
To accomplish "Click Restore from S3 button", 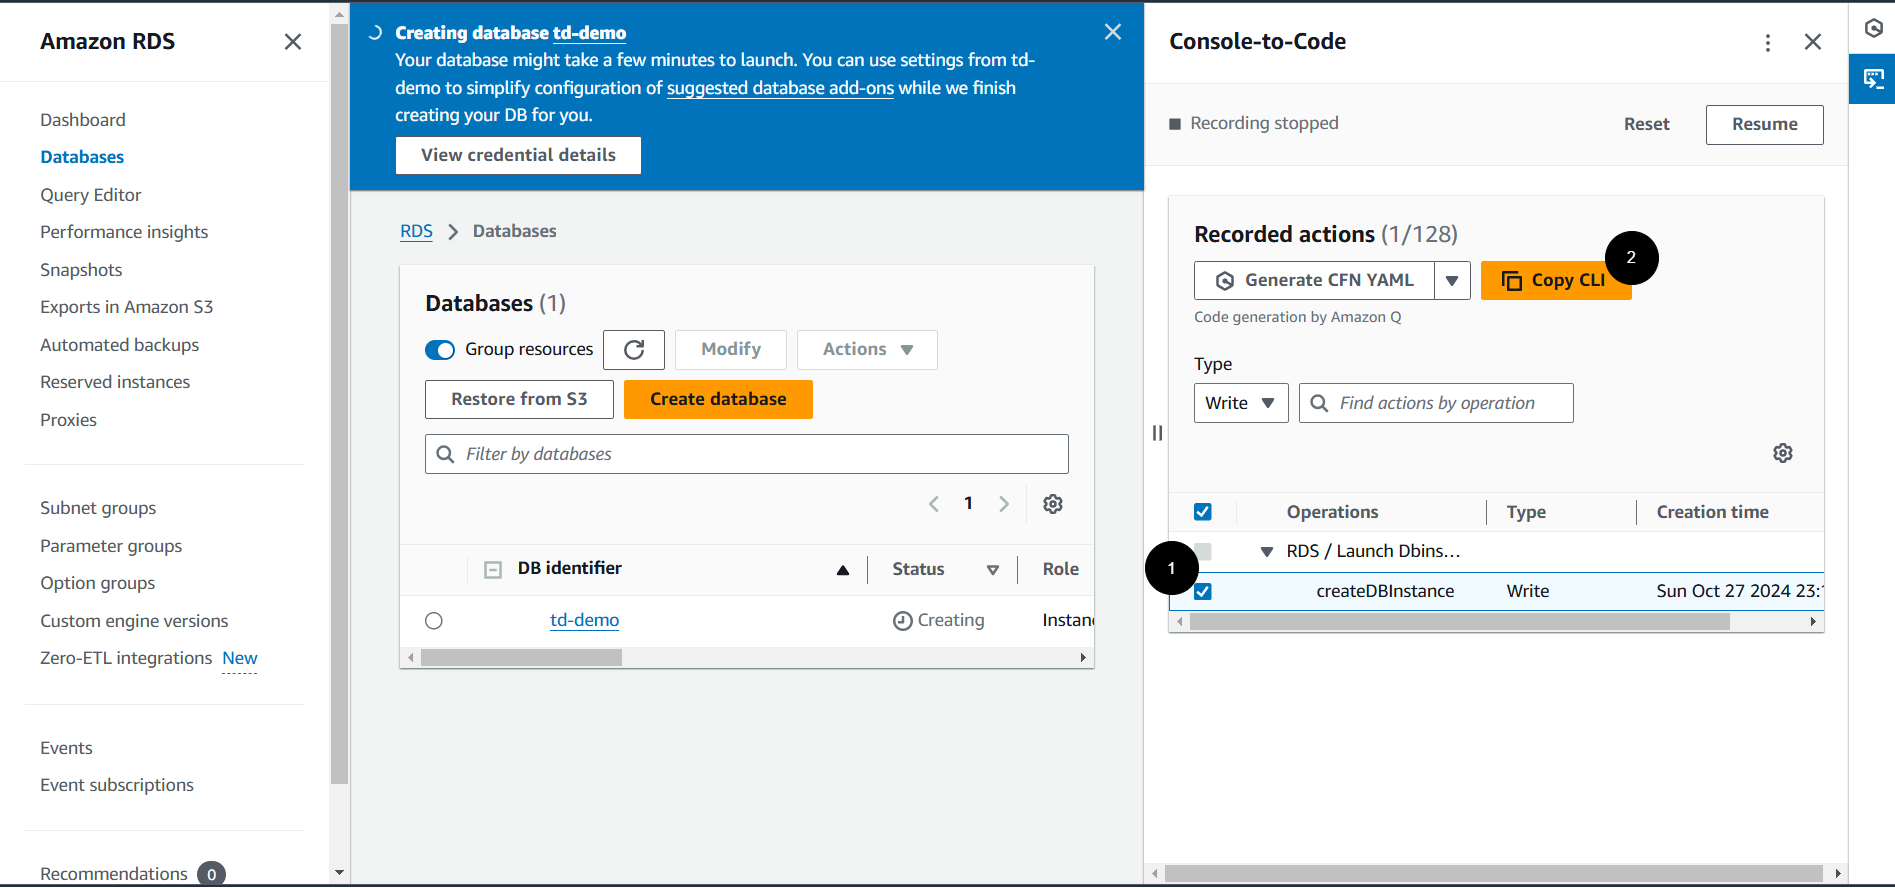I will (x=519, y=399).
